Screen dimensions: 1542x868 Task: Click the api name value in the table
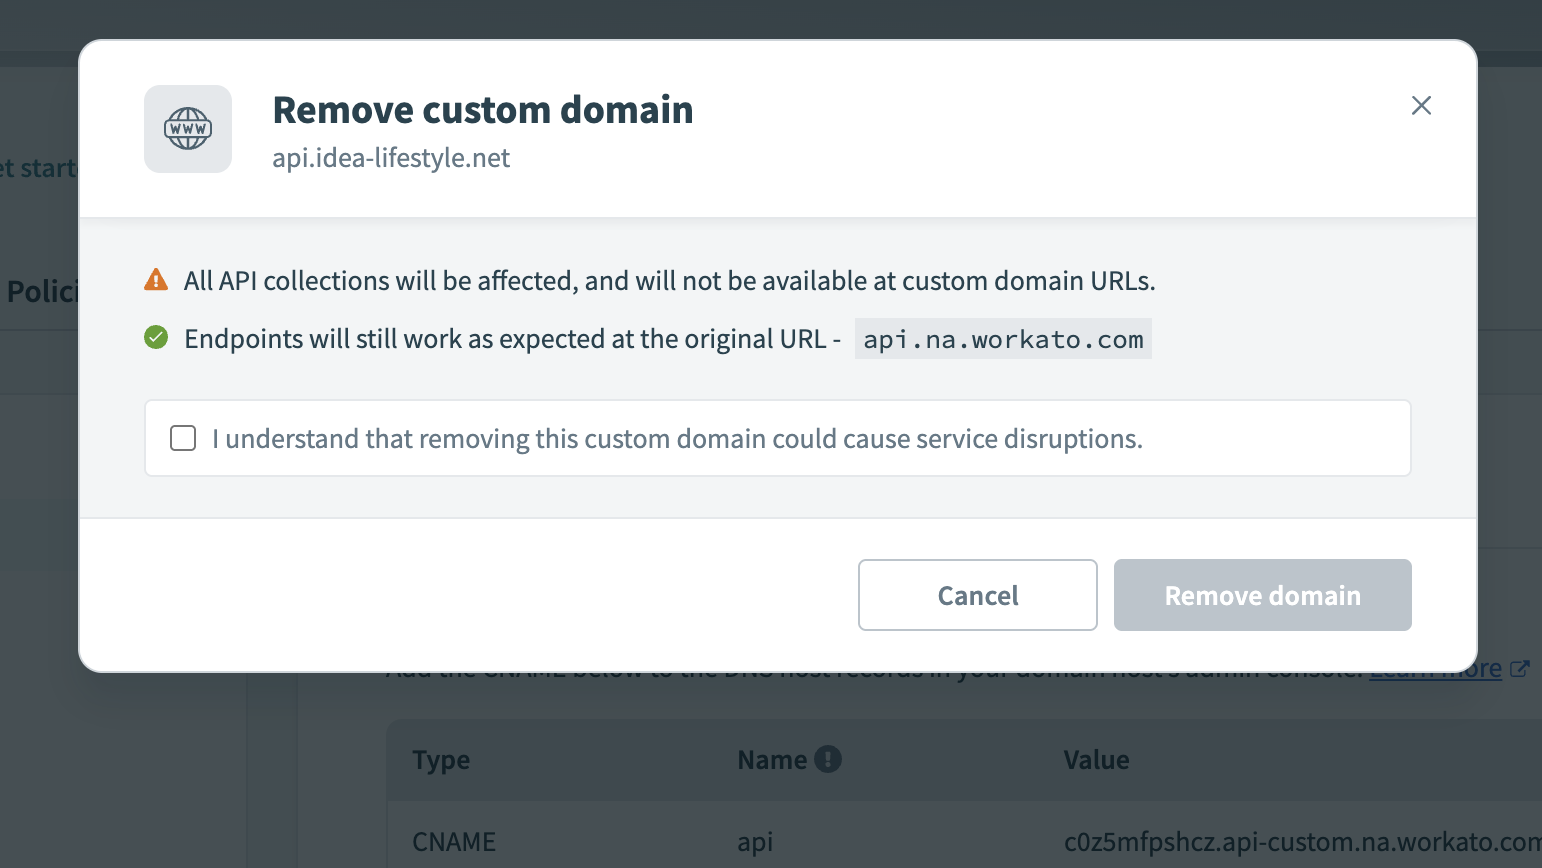(x=755, y=841)
